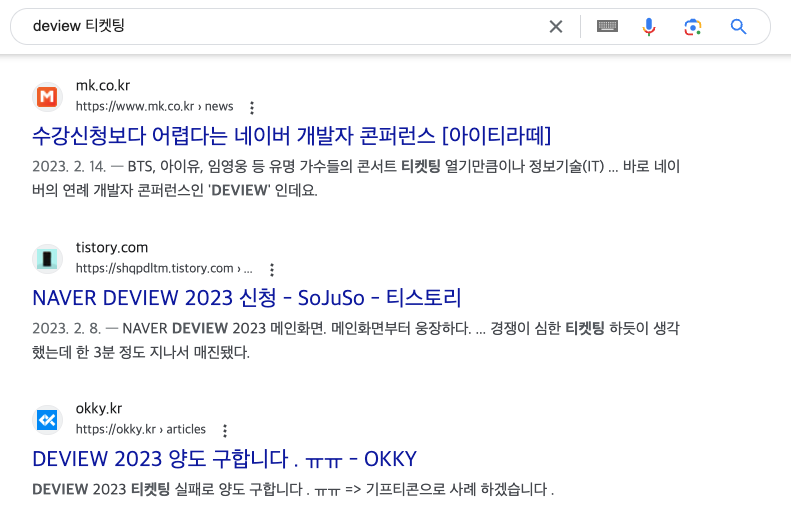The image size is (791, 513).
Task: Open more options for okky.kr result
Action: click(x=225, y=430)
